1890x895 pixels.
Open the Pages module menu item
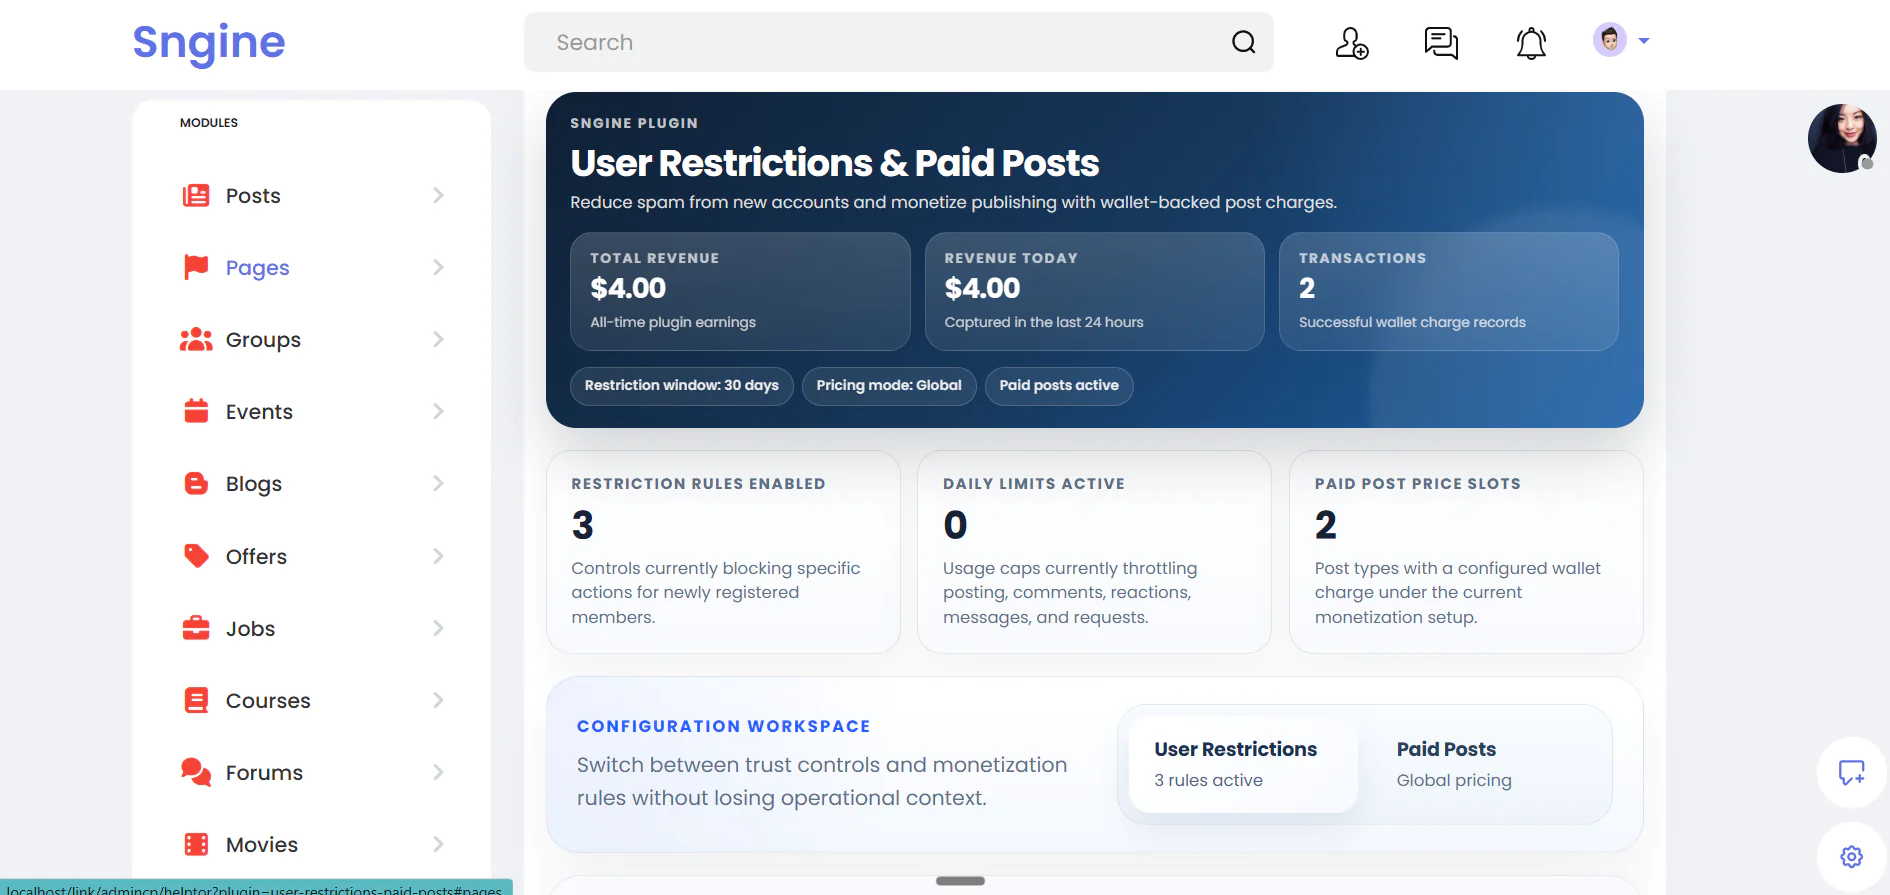pyautogui.click(x=312, y=267)
